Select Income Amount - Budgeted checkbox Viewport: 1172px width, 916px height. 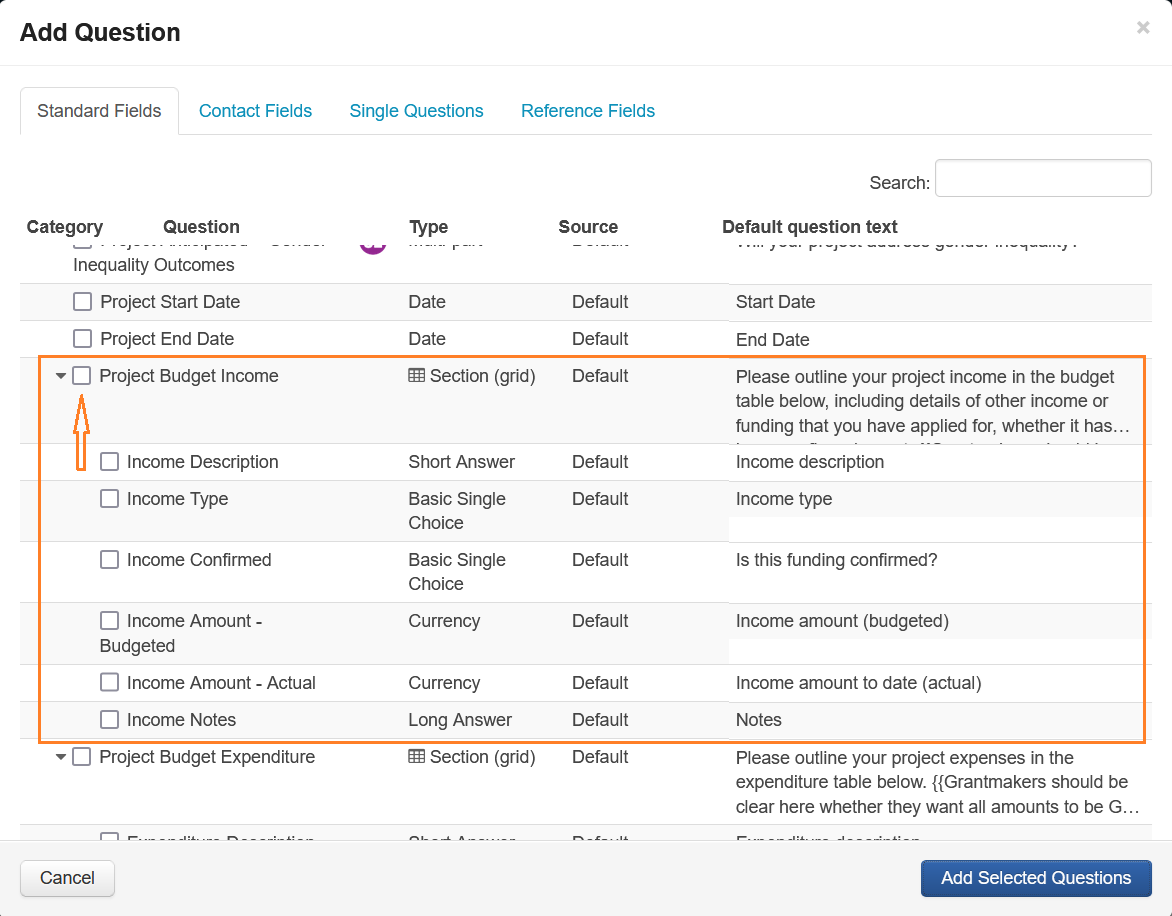[110, 621]
